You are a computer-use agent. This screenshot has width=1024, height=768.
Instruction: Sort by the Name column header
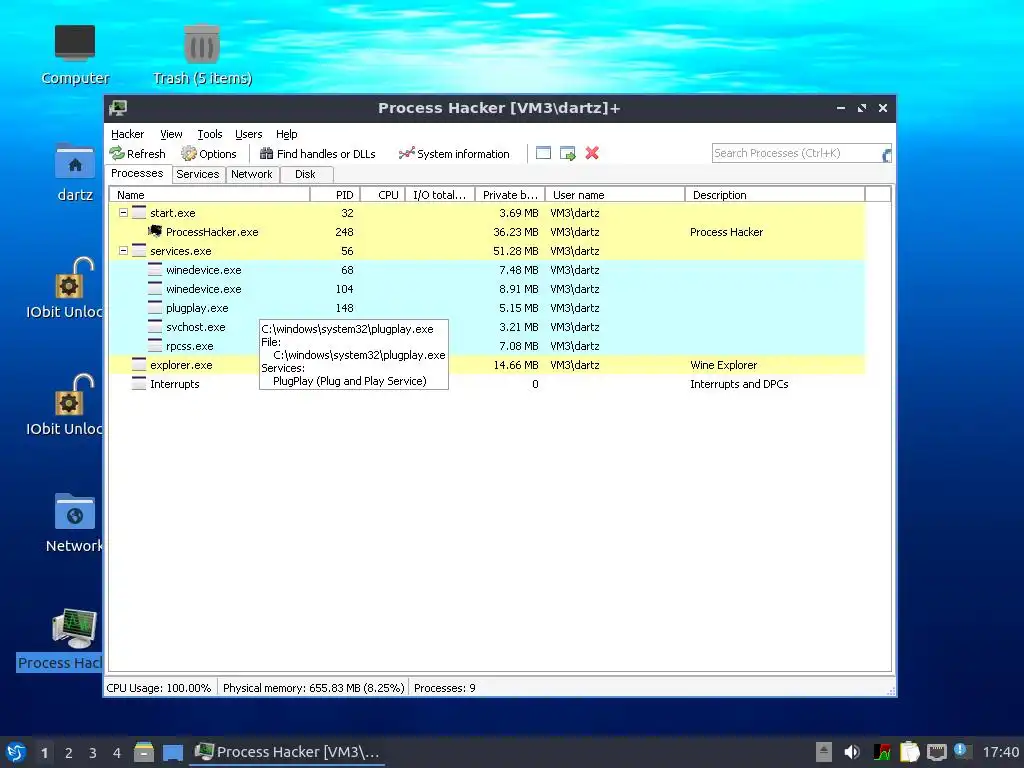209,195
